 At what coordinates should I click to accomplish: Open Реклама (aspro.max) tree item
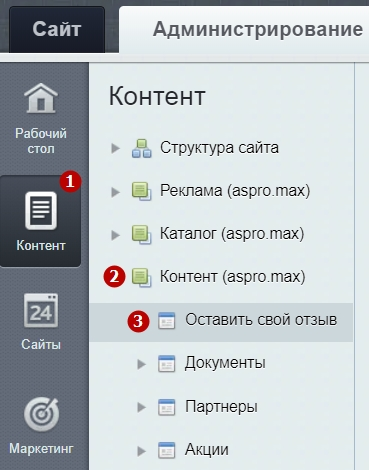235,191
